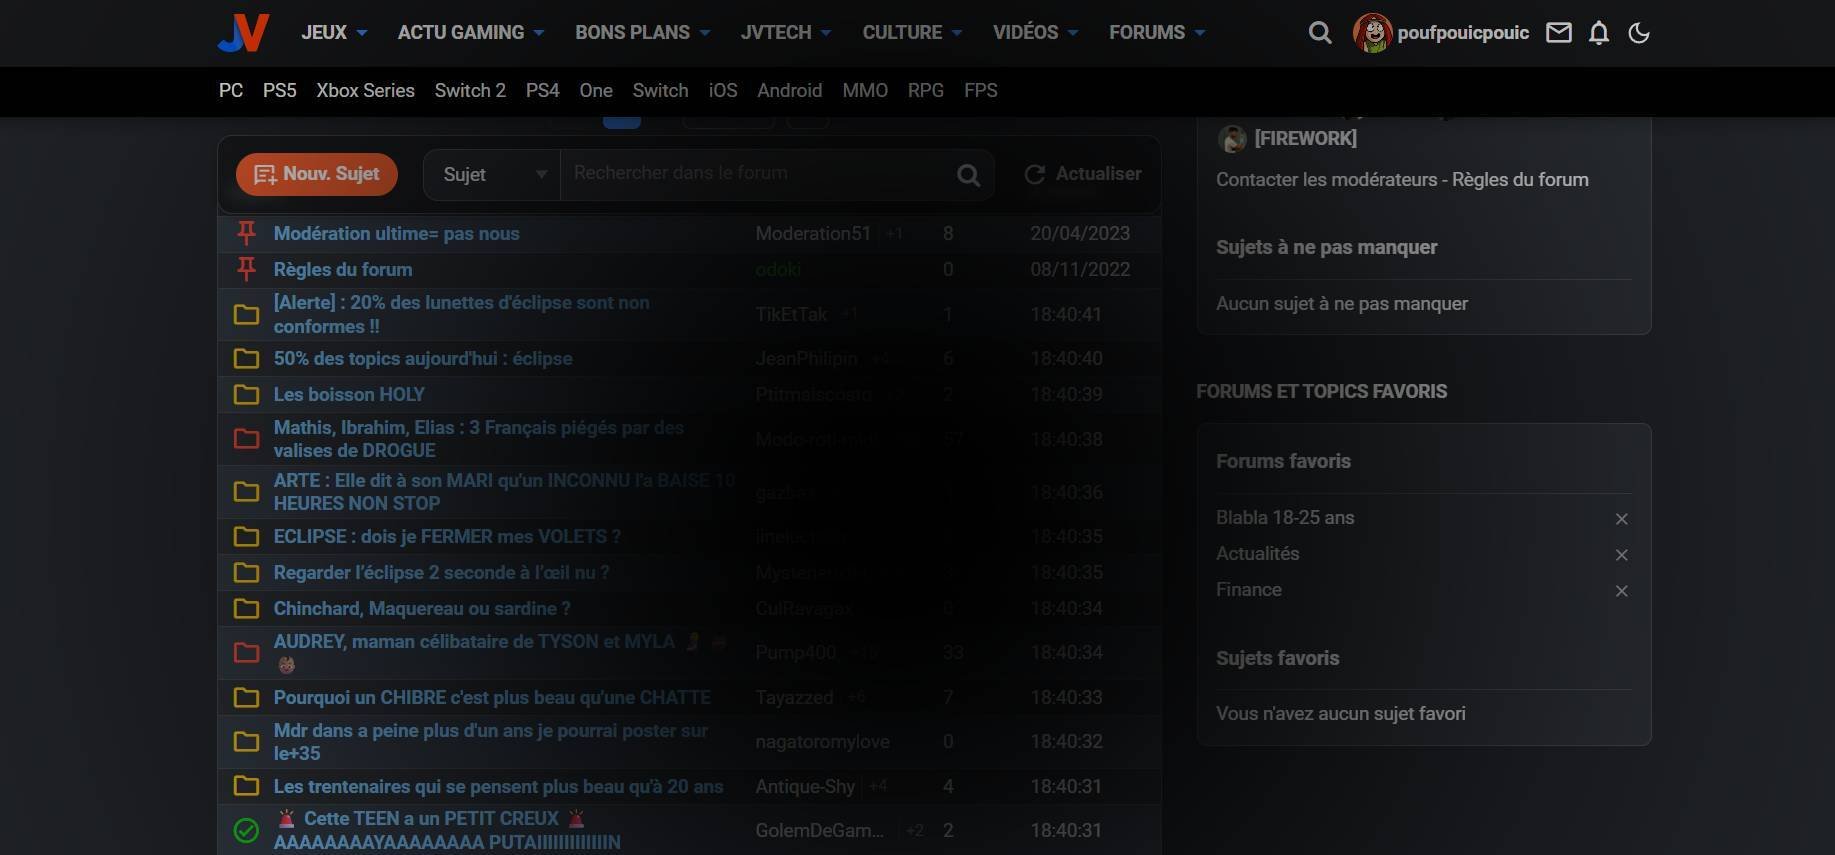Viewport: 1835px width, 855px height.
Task: Remove Actualités from favorite forums
Action: click(x=1622, y=555)
